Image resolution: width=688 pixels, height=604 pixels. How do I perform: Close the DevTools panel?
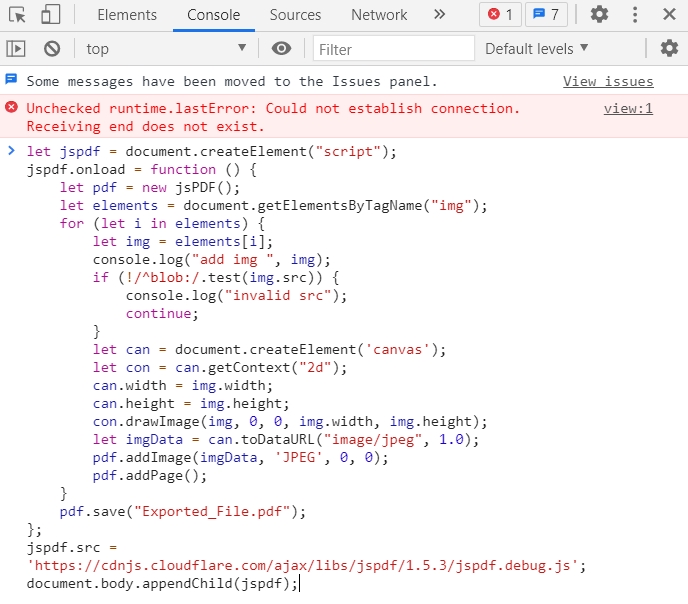click(x=669, y=14)
